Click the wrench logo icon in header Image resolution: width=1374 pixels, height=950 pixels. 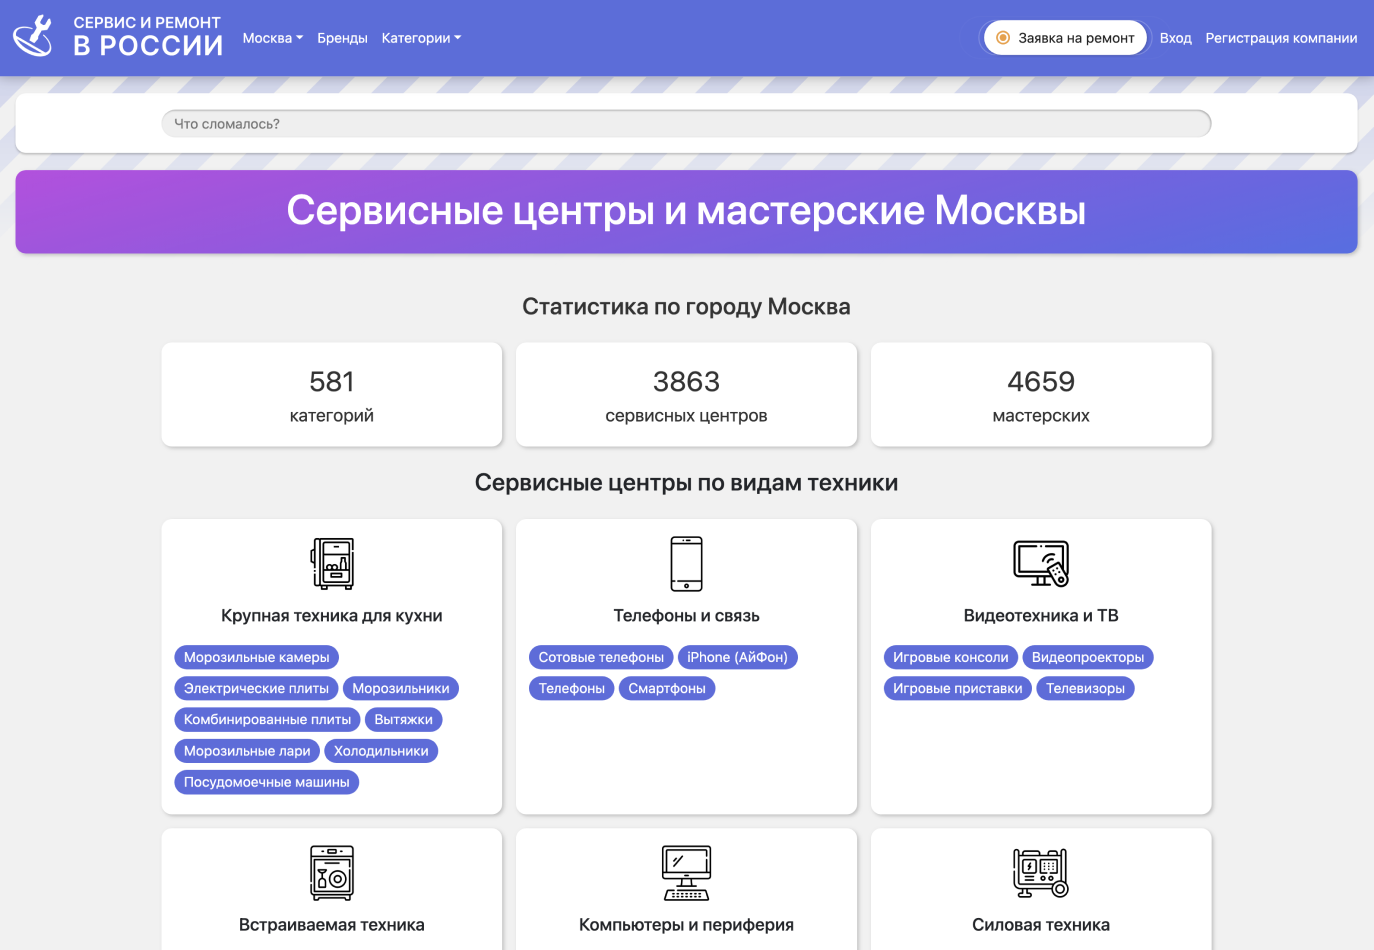[33, 36]
